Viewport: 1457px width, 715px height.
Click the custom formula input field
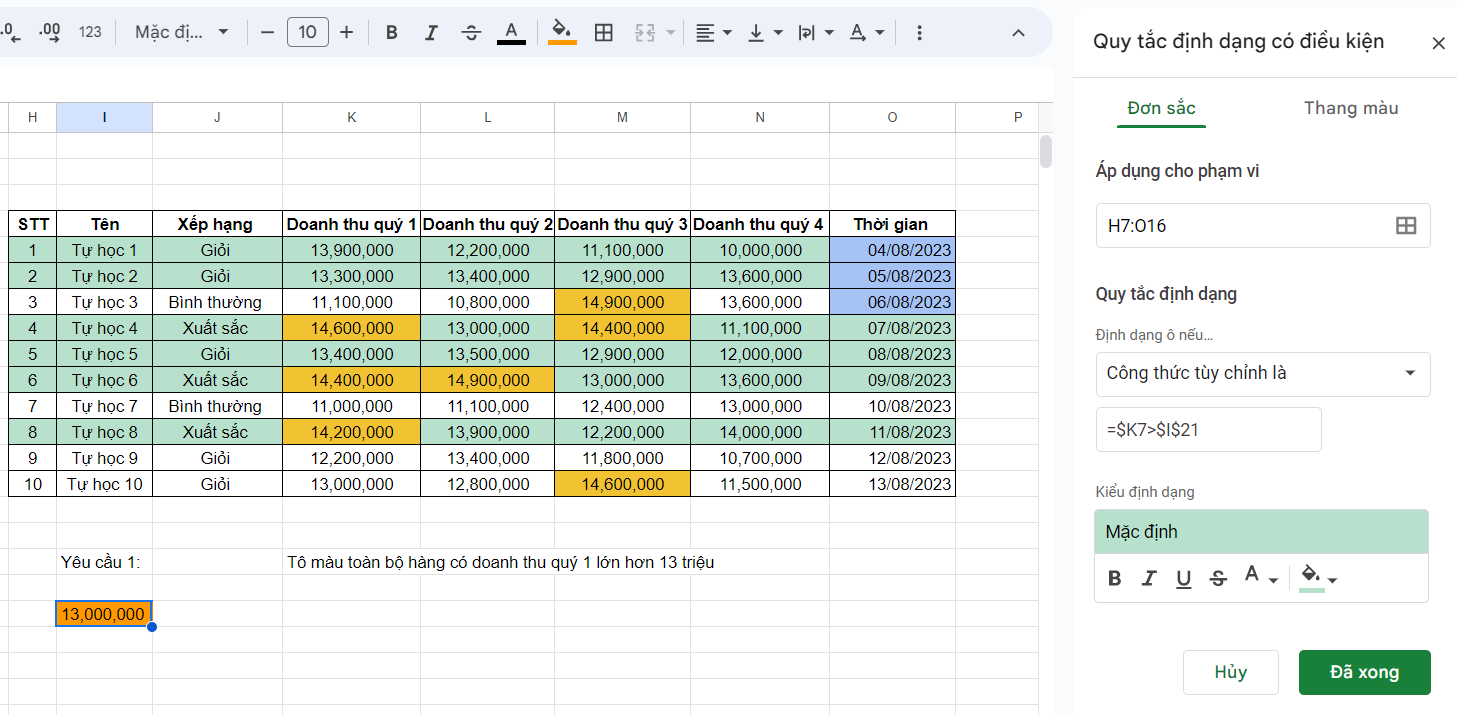1208,429
